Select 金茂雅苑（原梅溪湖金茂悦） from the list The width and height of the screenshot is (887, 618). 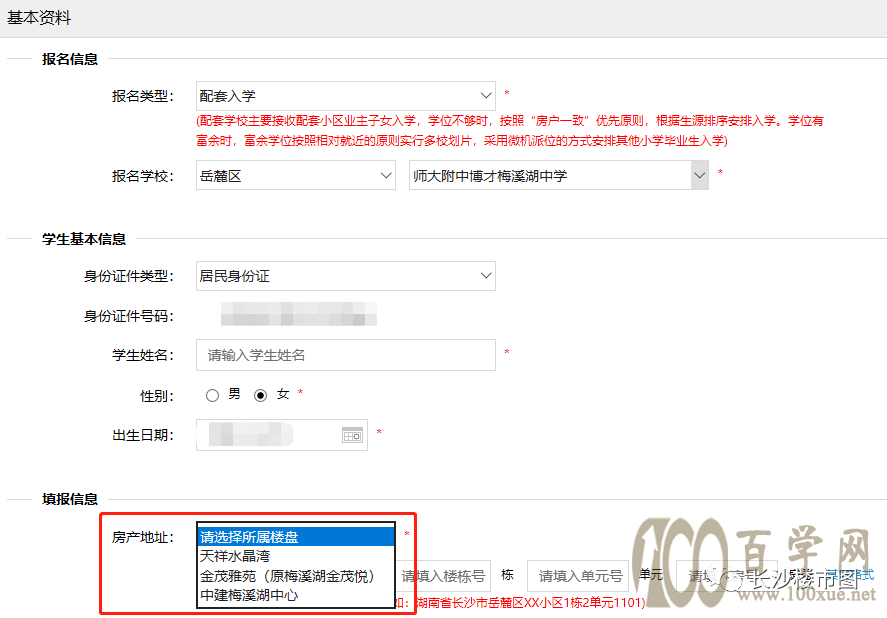pos(296,576)
